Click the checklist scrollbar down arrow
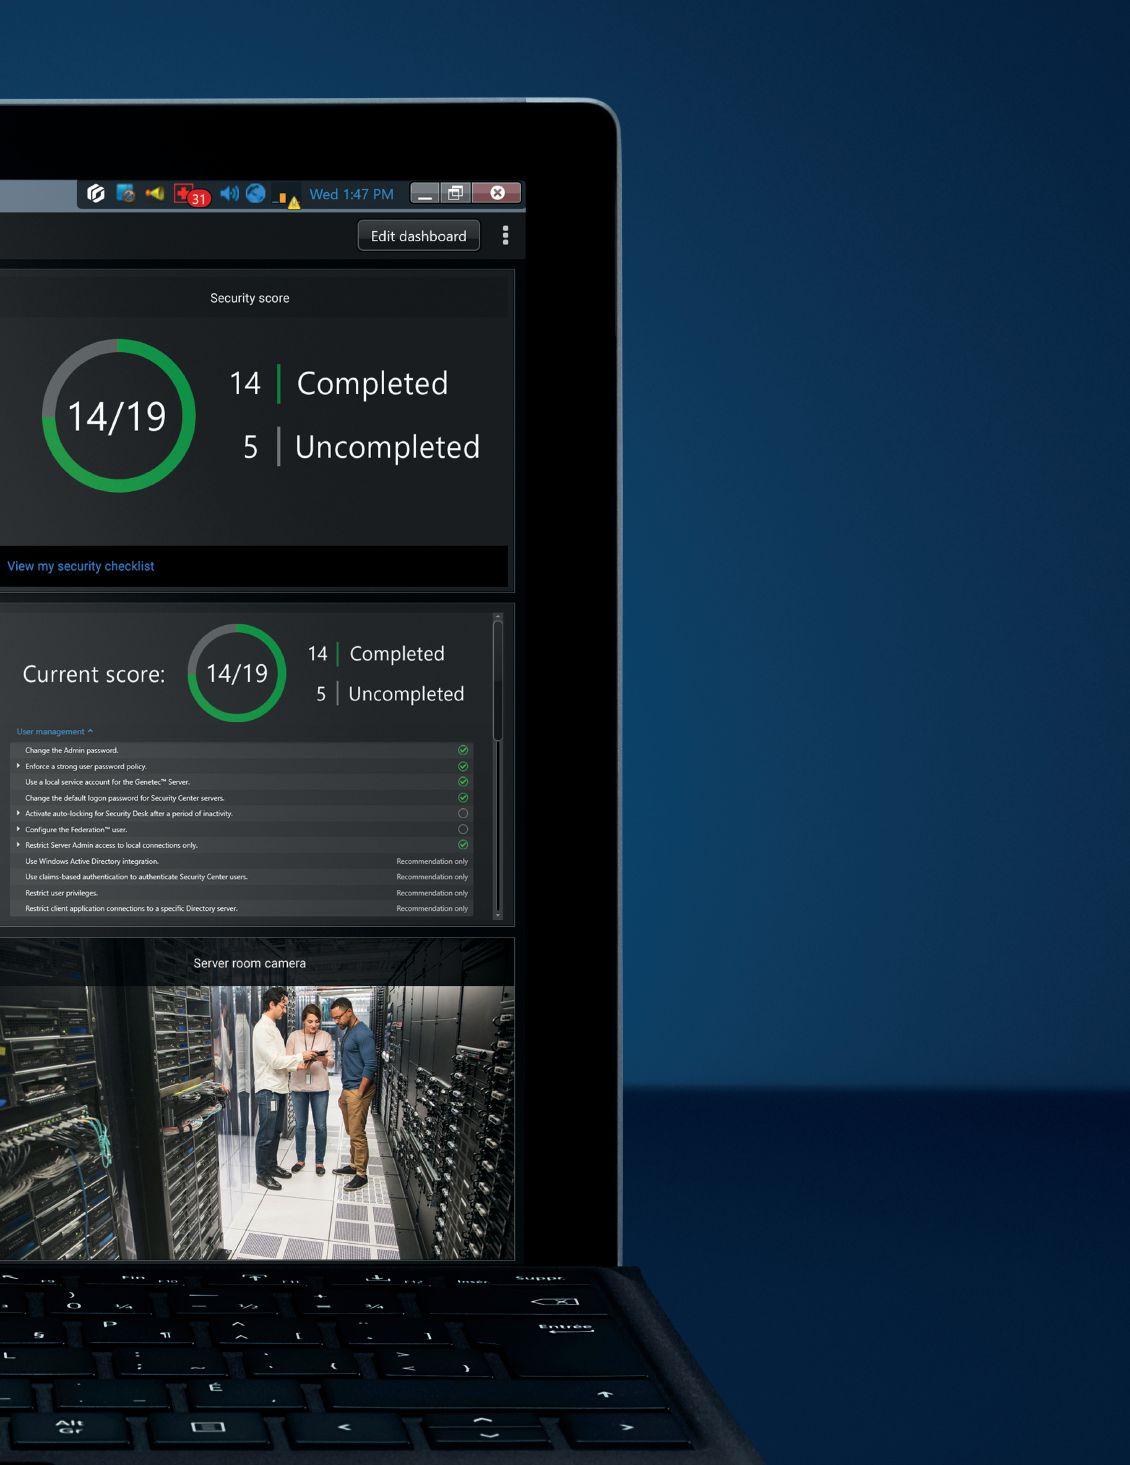The height and width of the screenshot is (1465, 1130). (x=498, y=914)
